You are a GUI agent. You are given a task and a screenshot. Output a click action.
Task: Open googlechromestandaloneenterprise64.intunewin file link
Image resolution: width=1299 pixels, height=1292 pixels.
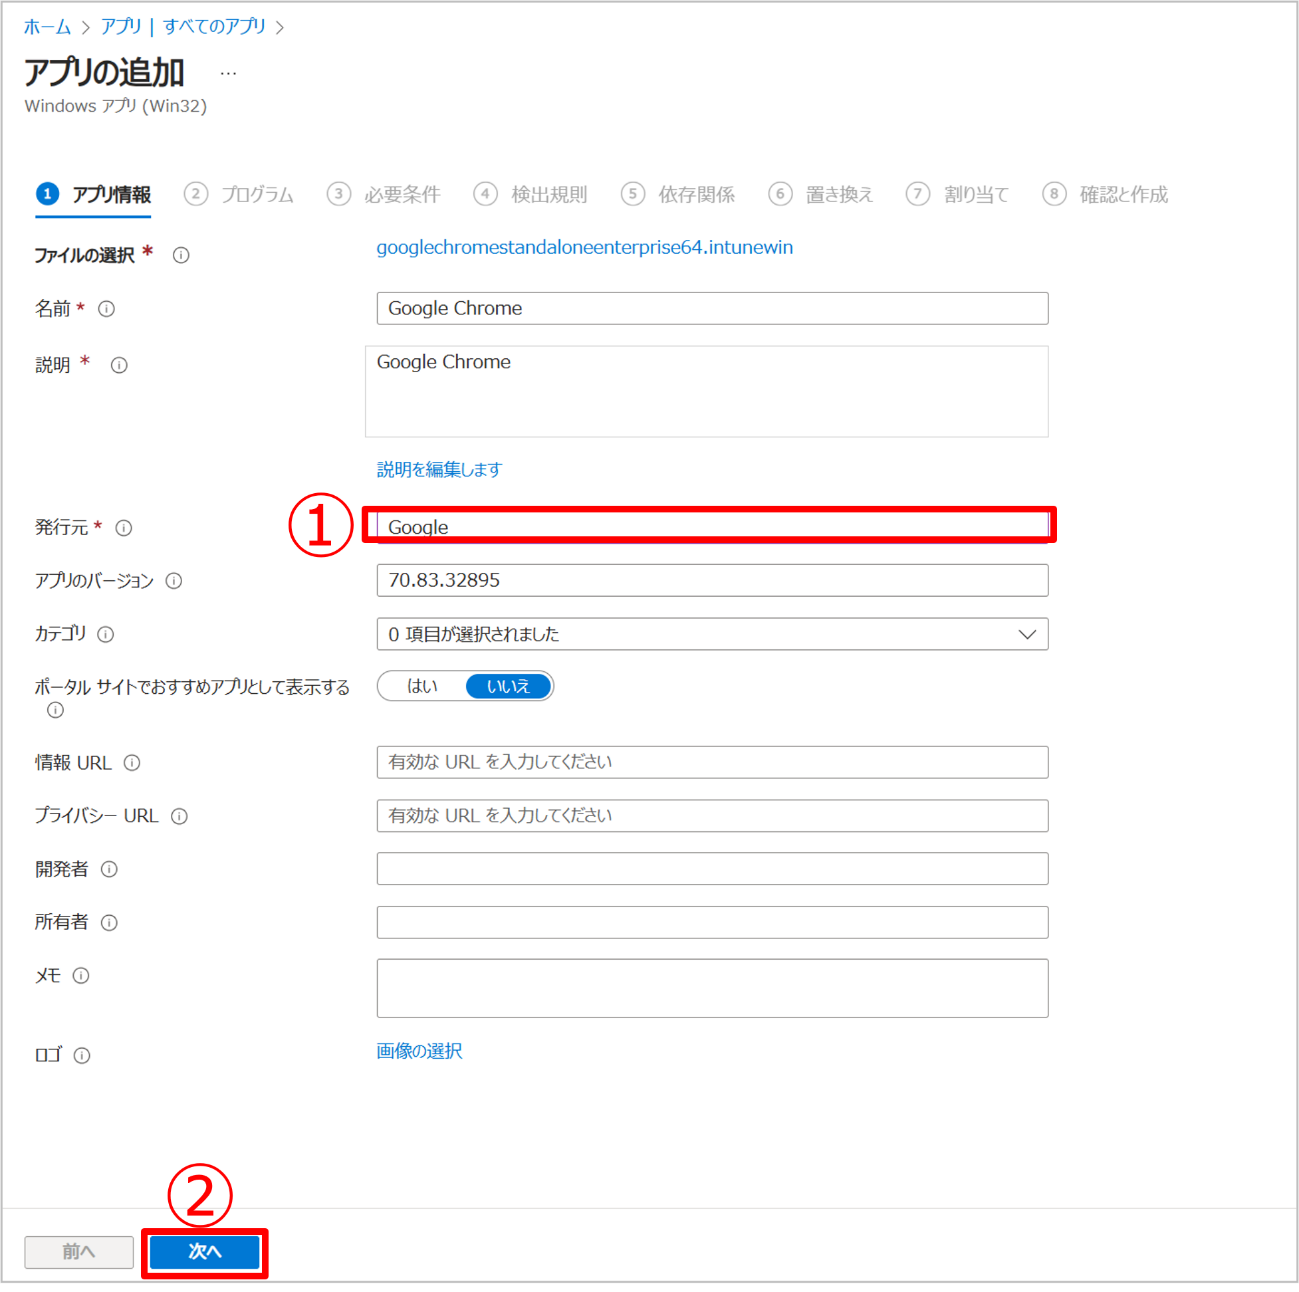(x=585, y=247)
